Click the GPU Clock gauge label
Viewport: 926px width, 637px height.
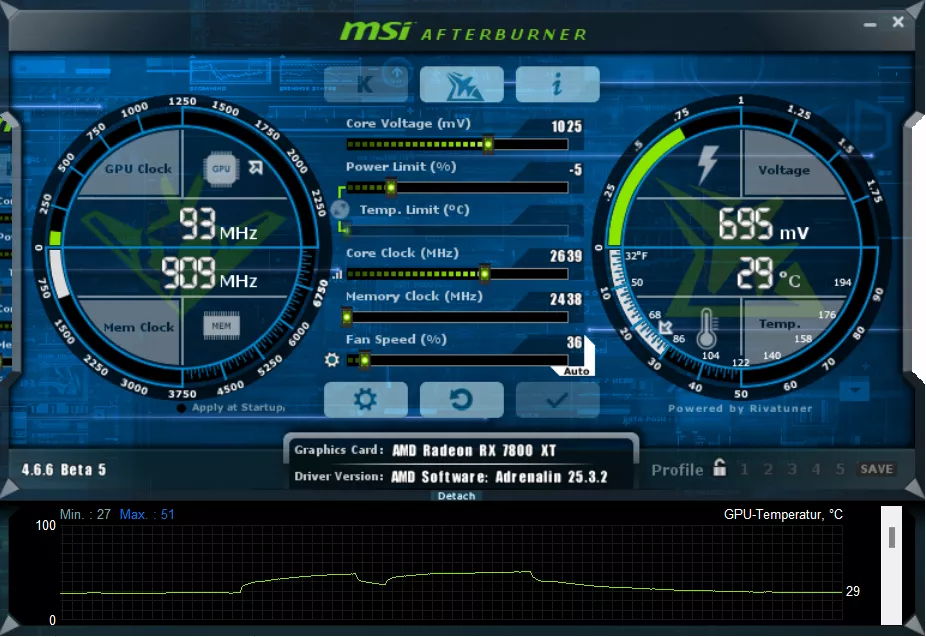point(138,169)
